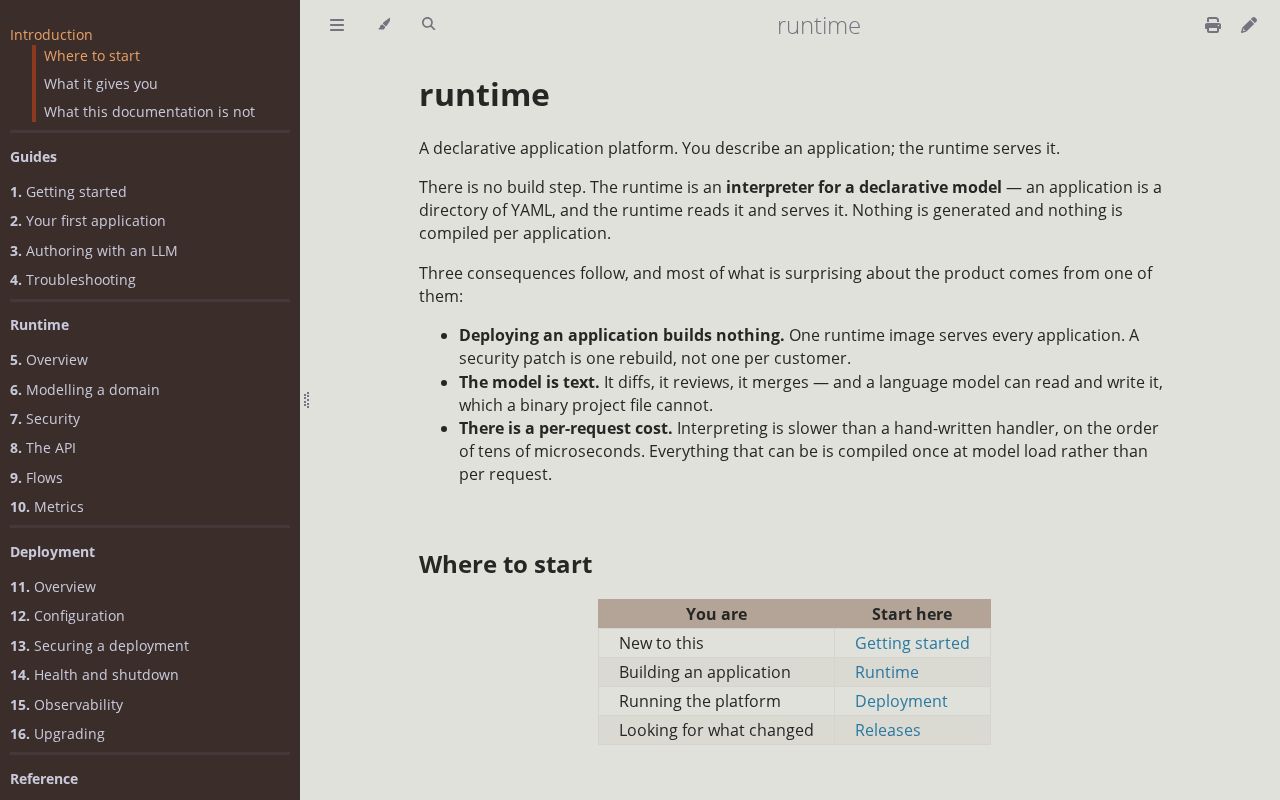Image resolution: width=1280 pixels, height=800 pixels.
Task: Open chapter 3 Authoring with an LLM
Action: 94,251
